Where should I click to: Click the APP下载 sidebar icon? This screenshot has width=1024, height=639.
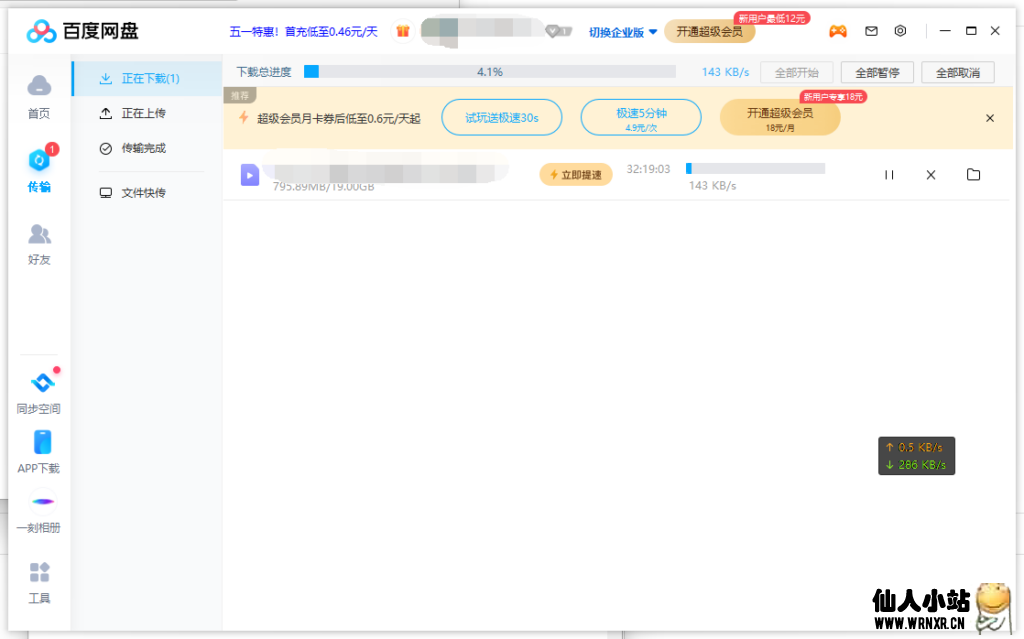[39, 450]
